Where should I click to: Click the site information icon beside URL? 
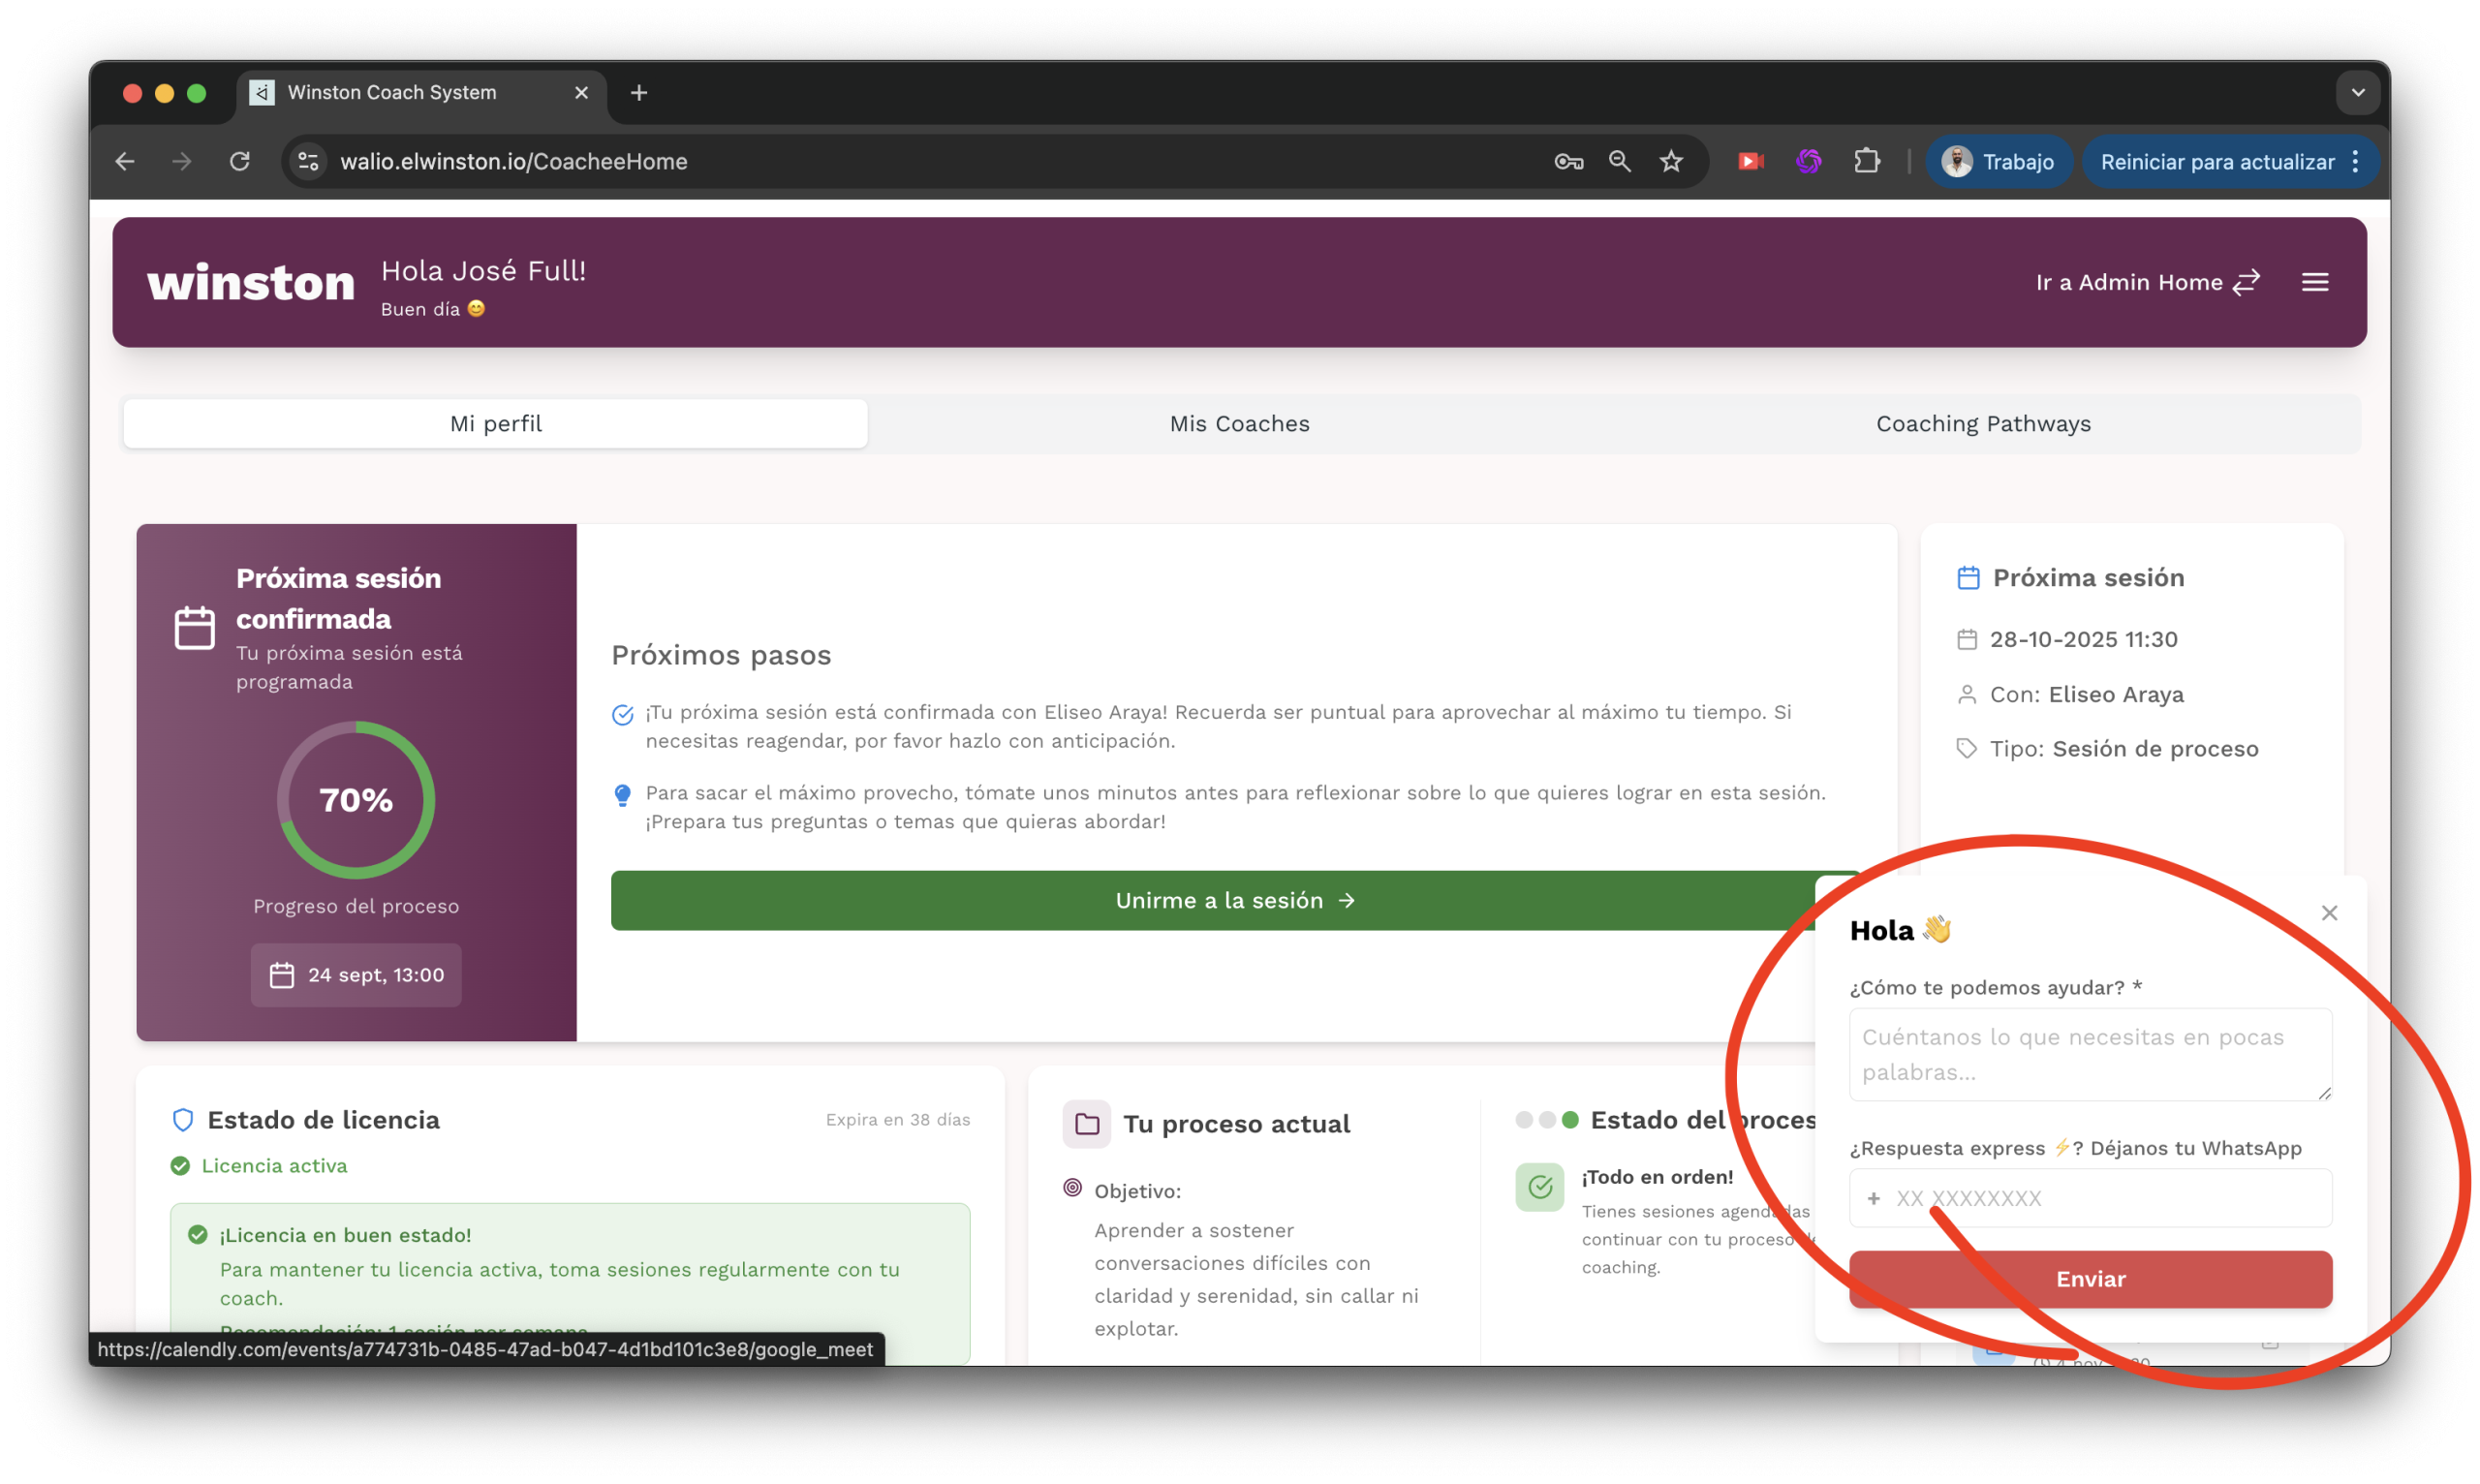[x=309, y=161]
